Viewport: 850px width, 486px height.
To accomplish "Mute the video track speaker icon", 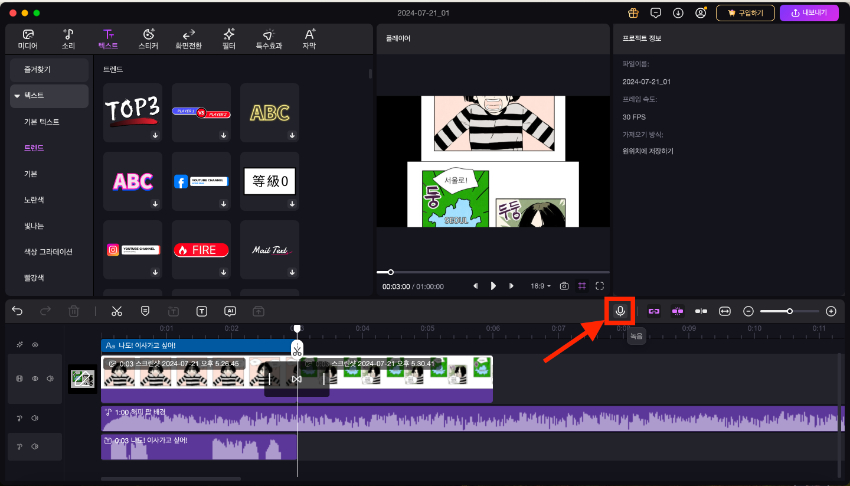I will [x=50, y=379].
